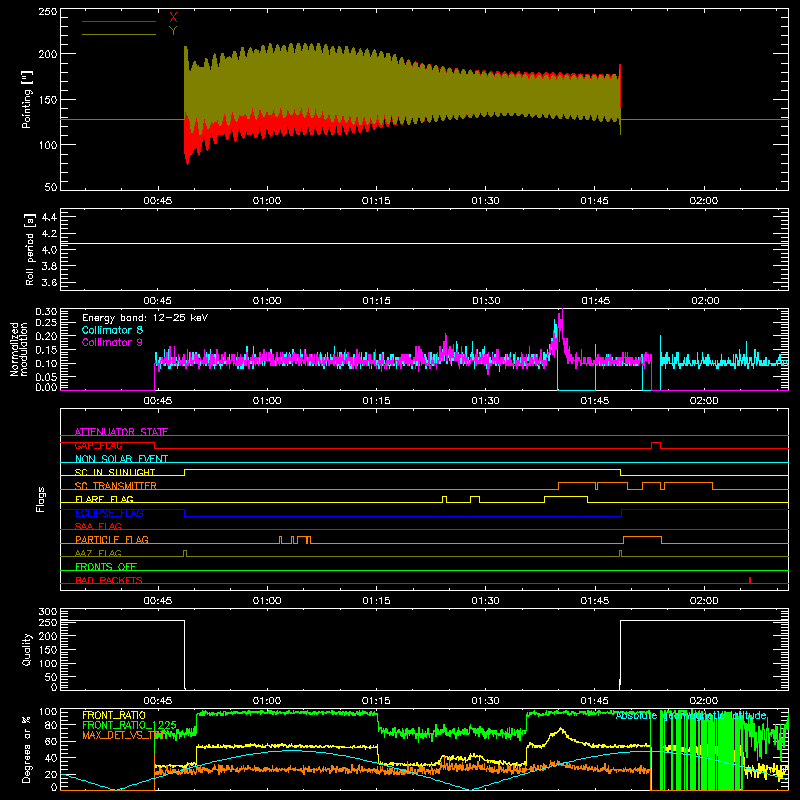Click the 300 tick on Quality axis
800x800 pixels.
click(x=48, y=612)
